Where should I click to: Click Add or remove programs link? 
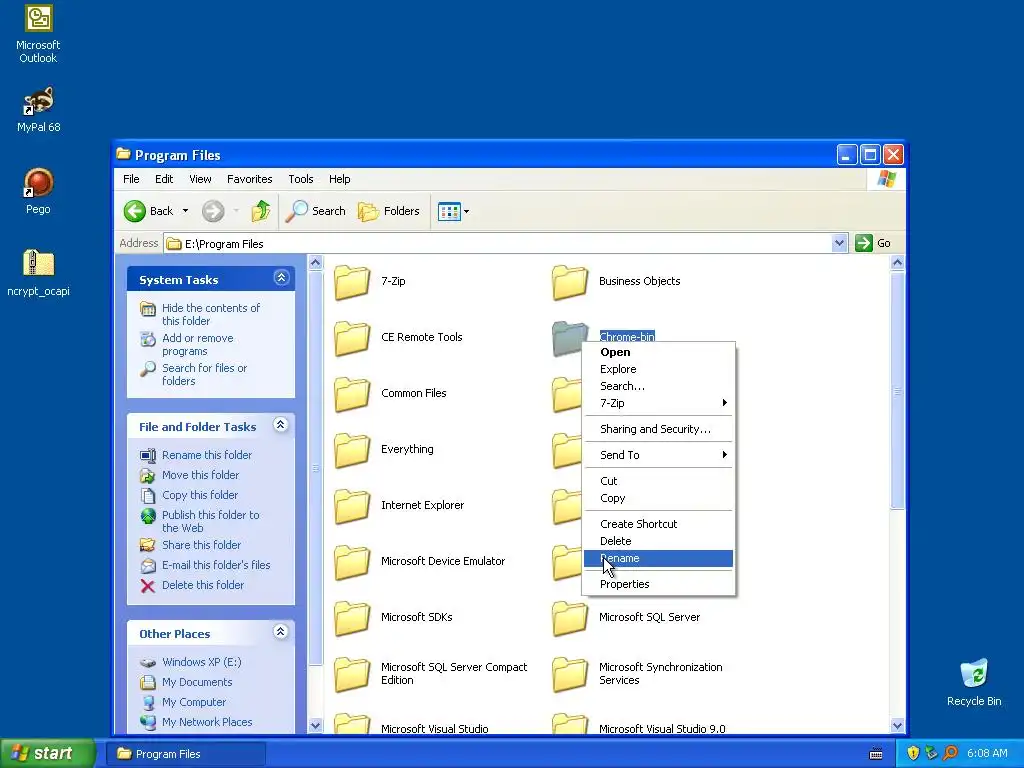pyautogui.click(x=198, y=344)
